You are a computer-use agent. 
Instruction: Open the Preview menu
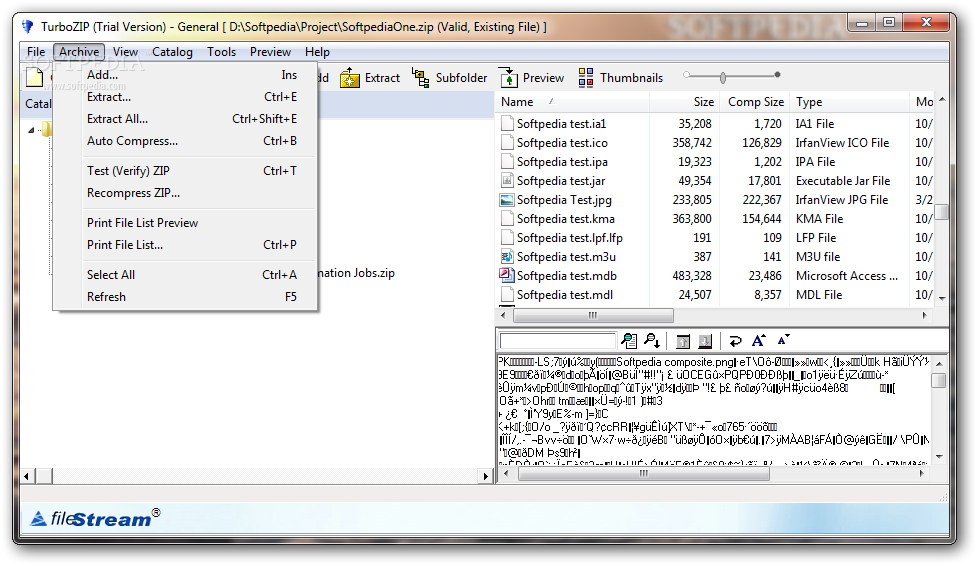point(270,52)
